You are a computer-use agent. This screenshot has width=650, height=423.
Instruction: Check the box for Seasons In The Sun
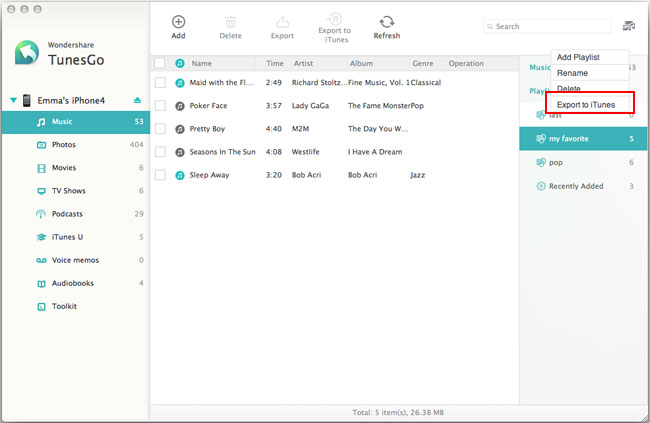(160, 152)
